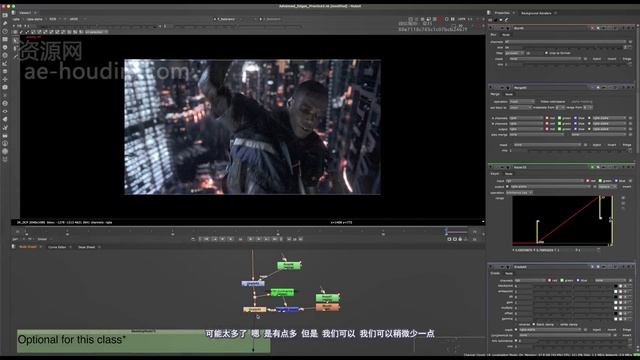This screenshot has width=640, height=360.
Task: Toggle the red checkbox on Merge output row
Action: (547, 129)
